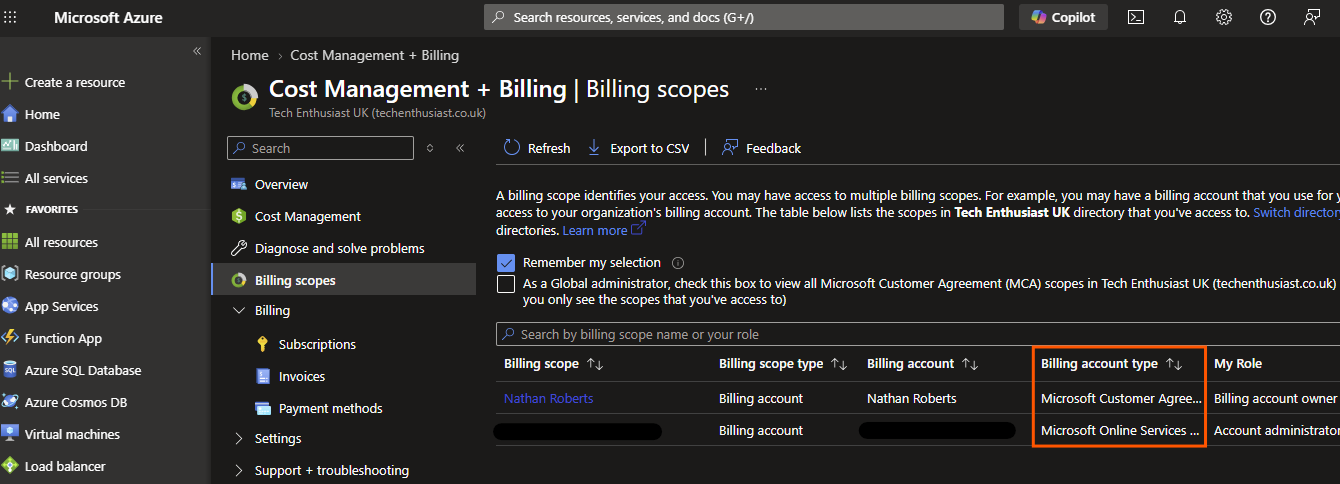Click the top bar feedback person icon
1340x484 pixels.
click(1312, 17)
